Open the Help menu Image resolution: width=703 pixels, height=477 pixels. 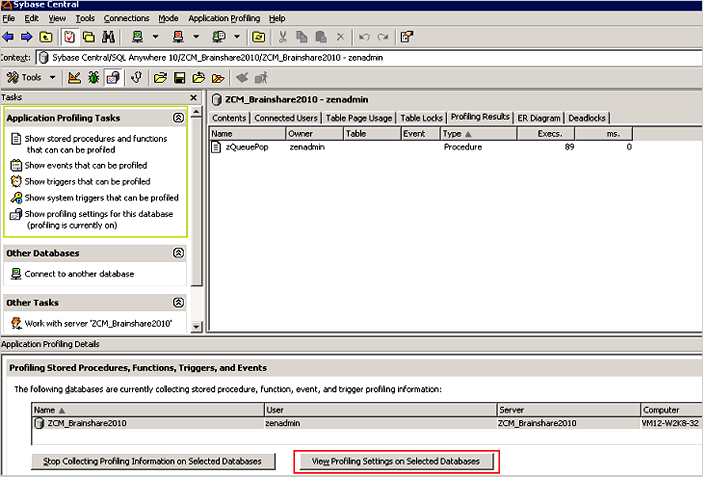(277, 18)
